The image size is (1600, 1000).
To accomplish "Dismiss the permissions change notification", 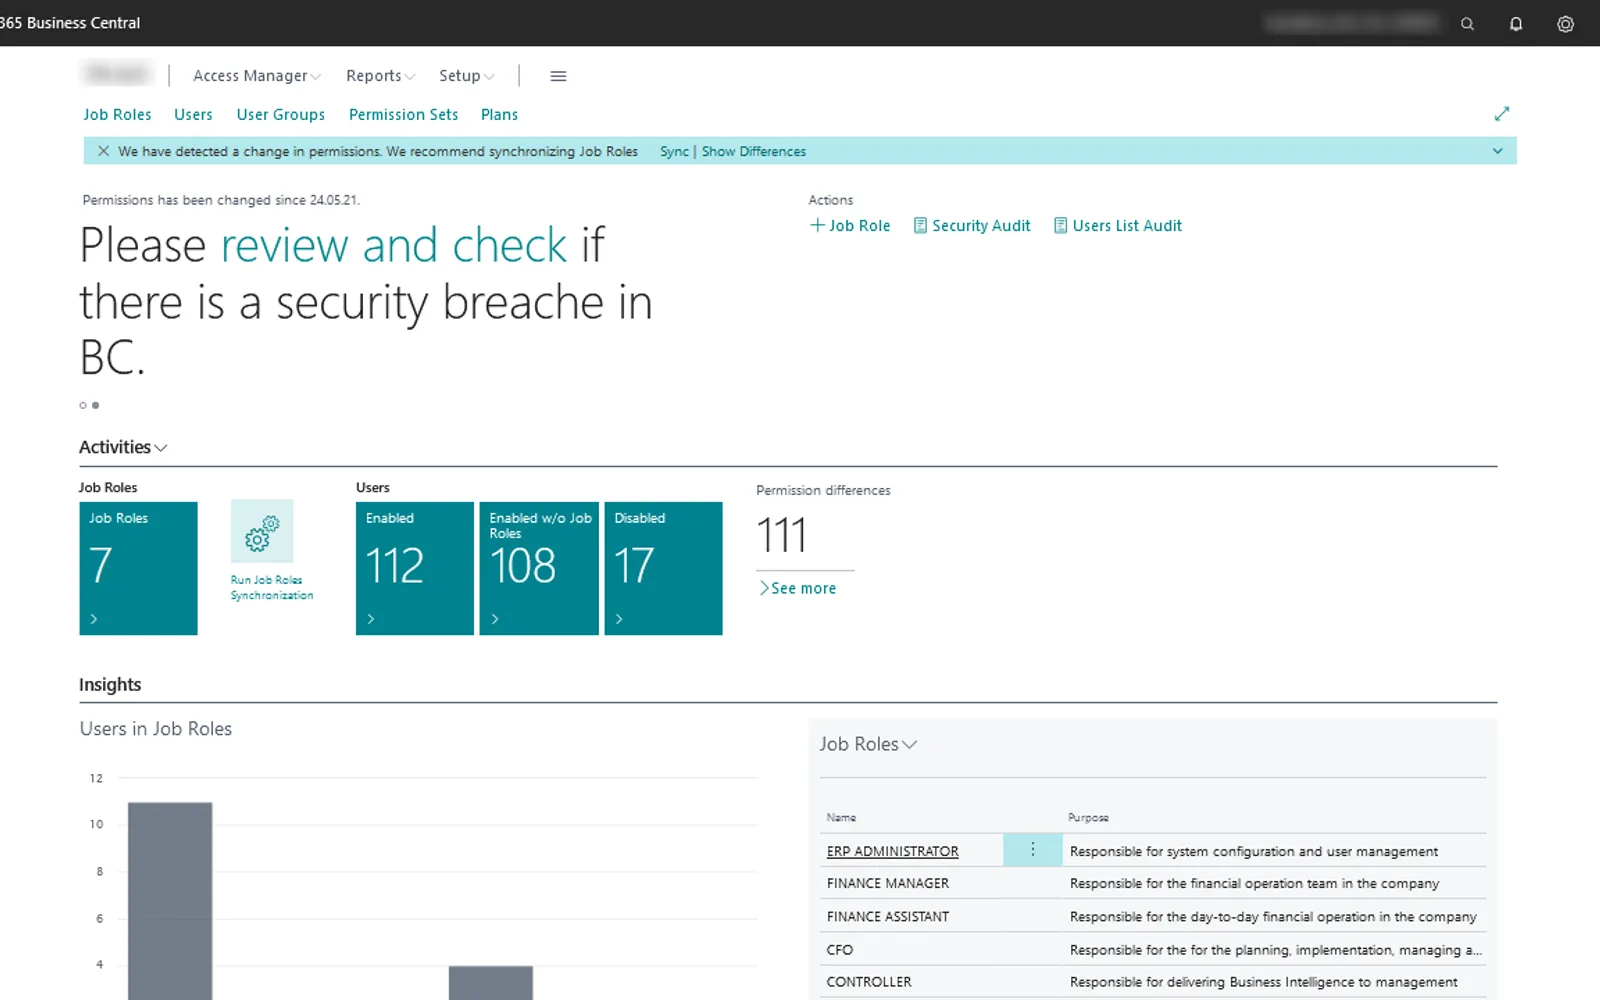I will (x=103, y=151).
